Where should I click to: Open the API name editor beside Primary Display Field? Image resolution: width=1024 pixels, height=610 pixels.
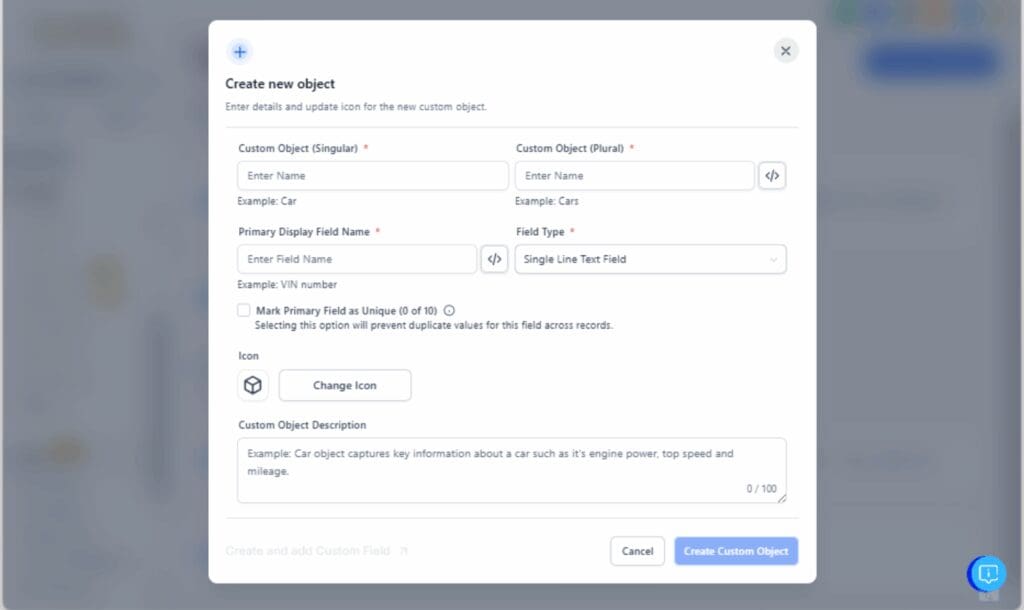pyautogui.click(x=494, y=258)
